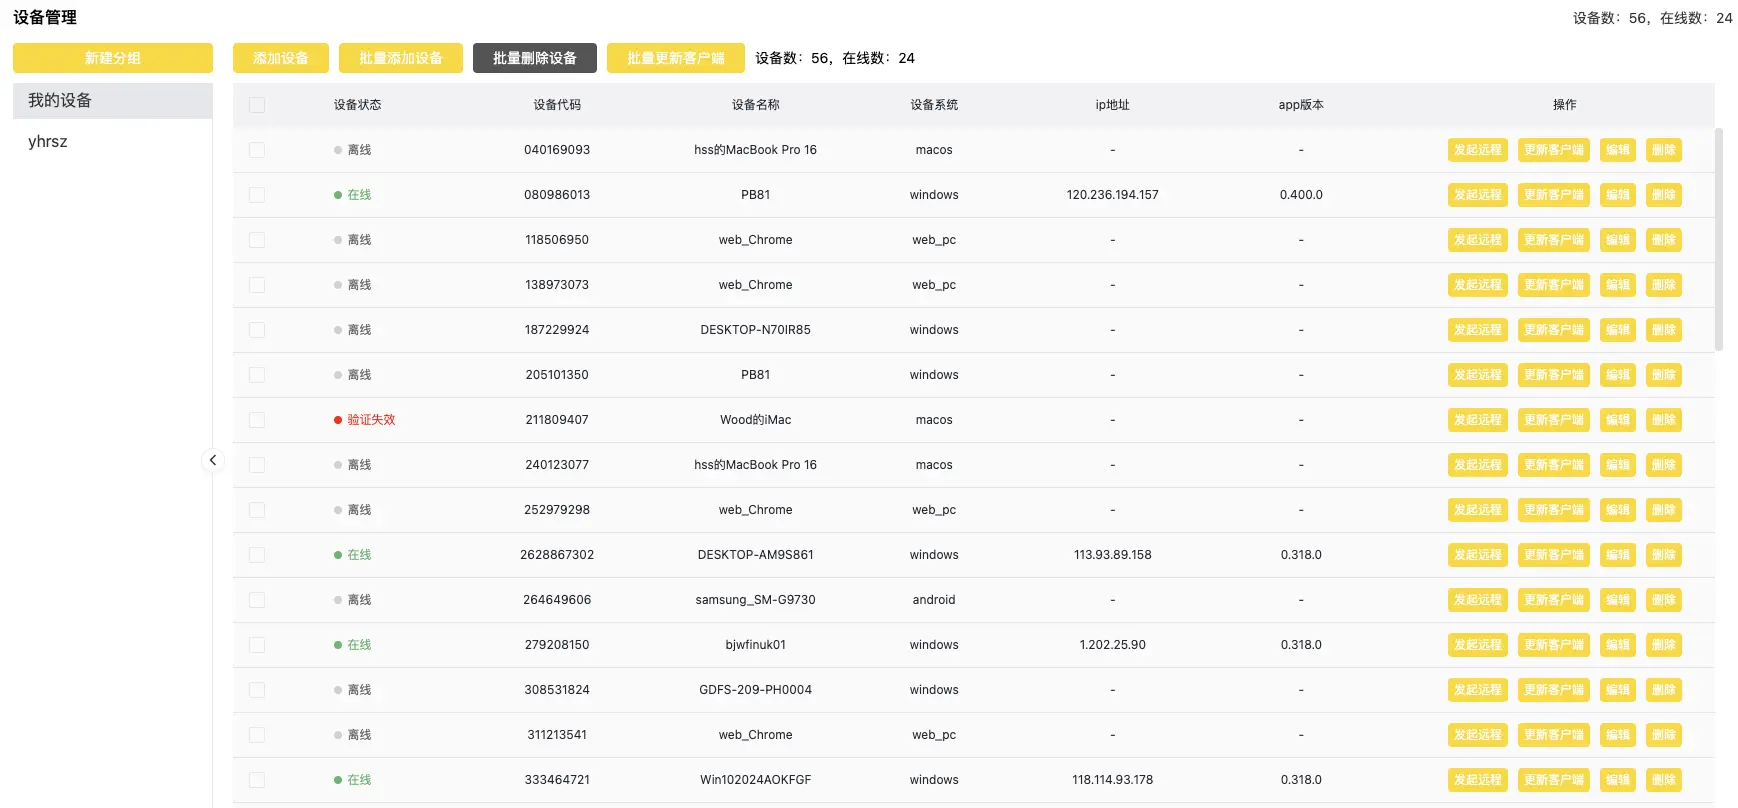The width and height of the screenshot is (1738, 808).
Task: Tick the checkbox for samsung_SM-G9730 device
Action: pos(257,600)
